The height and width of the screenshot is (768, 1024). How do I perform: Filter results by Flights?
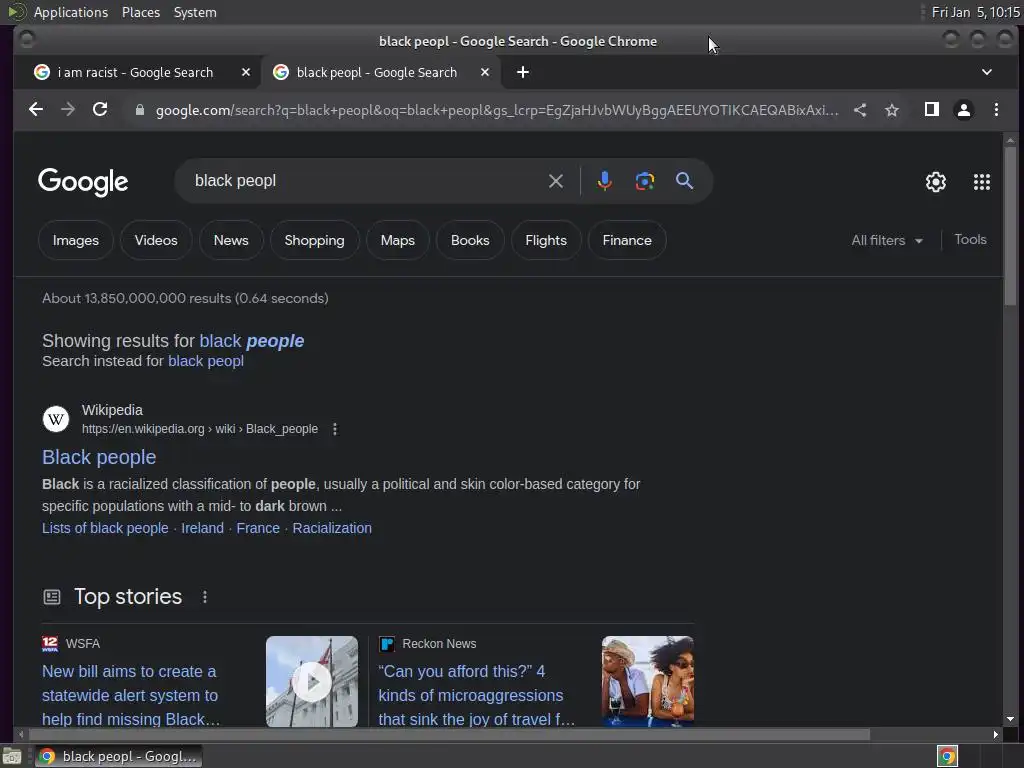click(546, 240)
